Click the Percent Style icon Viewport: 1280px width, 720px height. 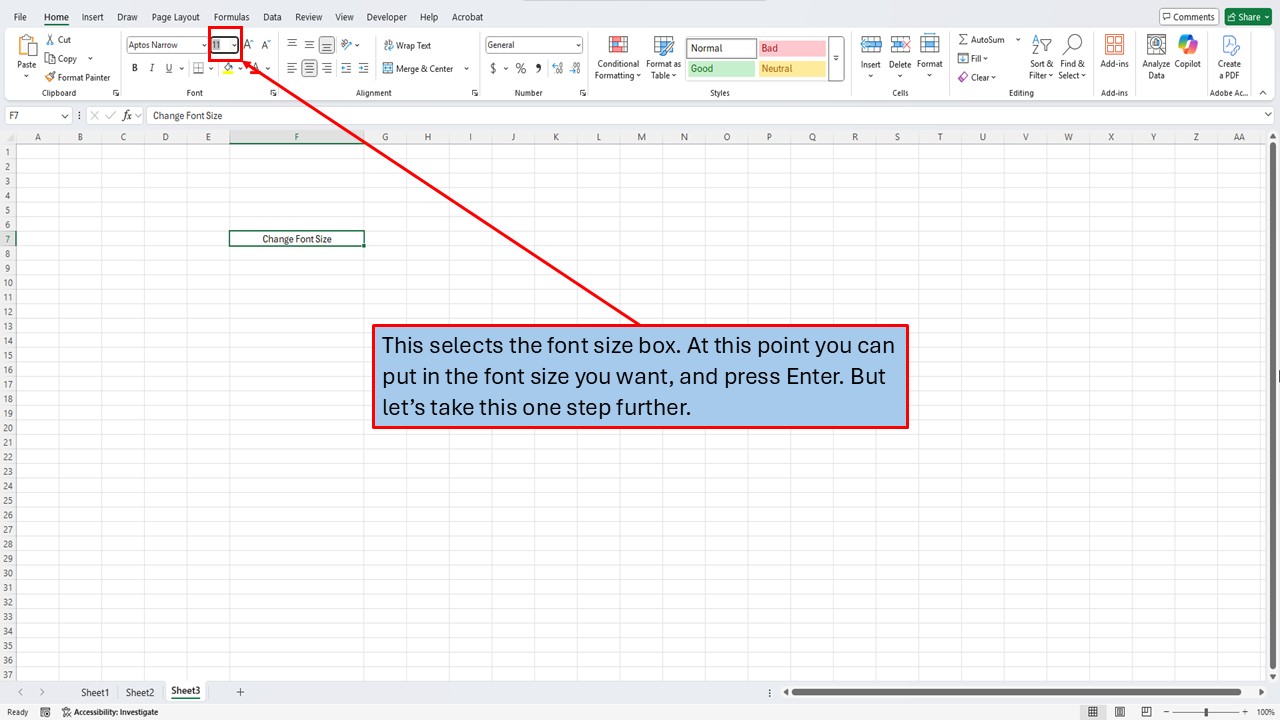520,68
